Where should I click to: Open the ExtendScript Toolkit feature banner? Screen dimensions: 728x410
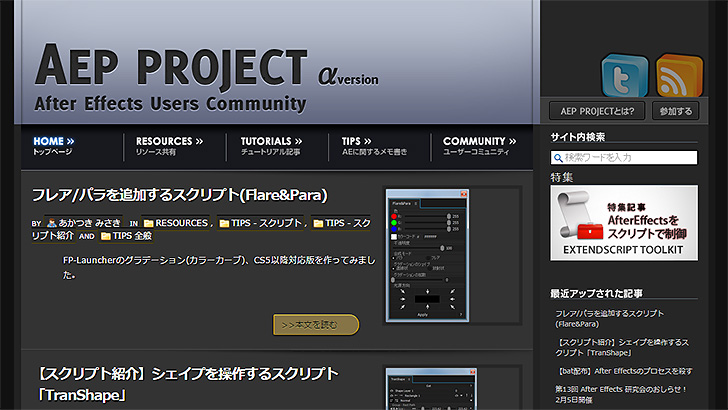point(623,223)
